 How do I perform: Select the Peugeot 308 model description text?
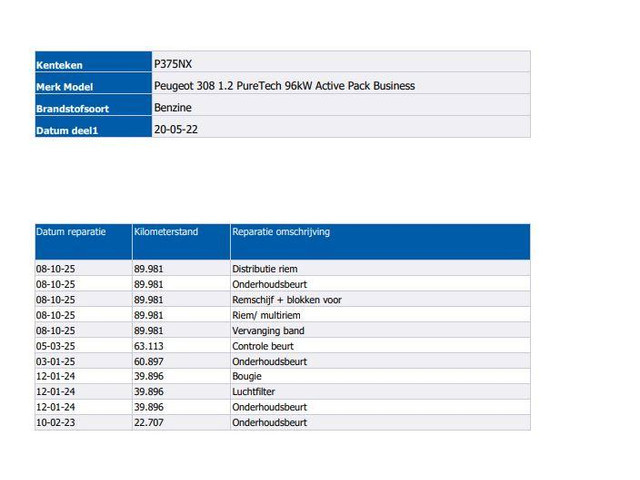click(284, 86)
